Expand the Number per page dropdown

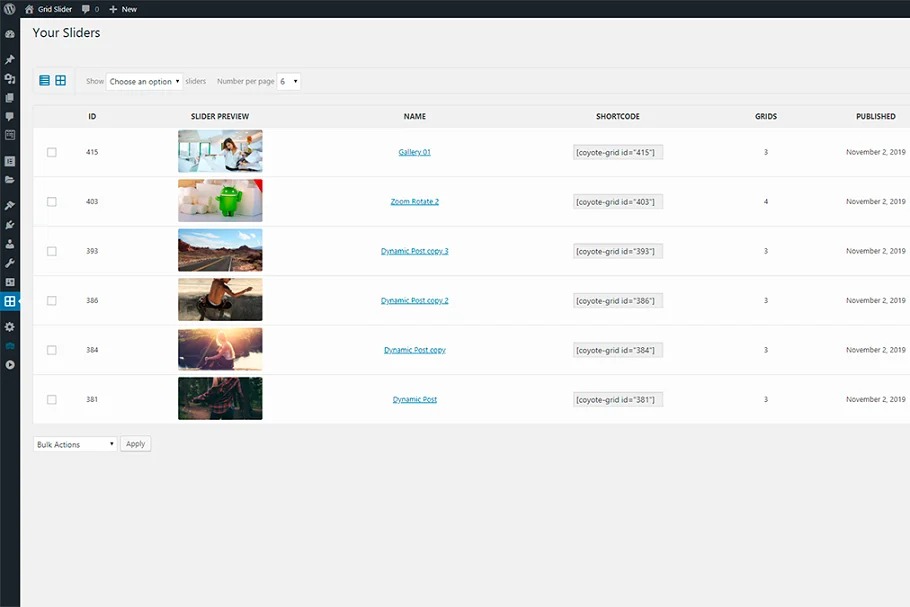click(288, 81)
